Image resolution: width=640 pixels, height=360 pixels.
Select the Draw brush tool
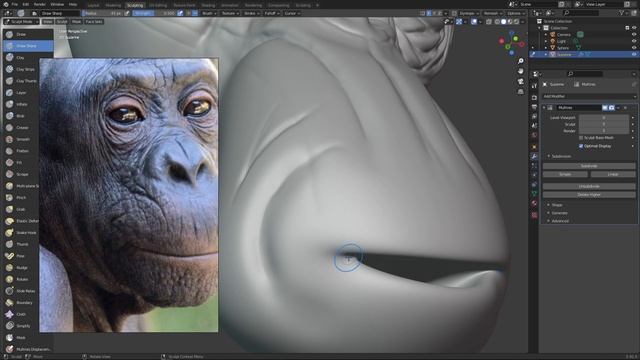pyautogui.click(x=28, y=34)
